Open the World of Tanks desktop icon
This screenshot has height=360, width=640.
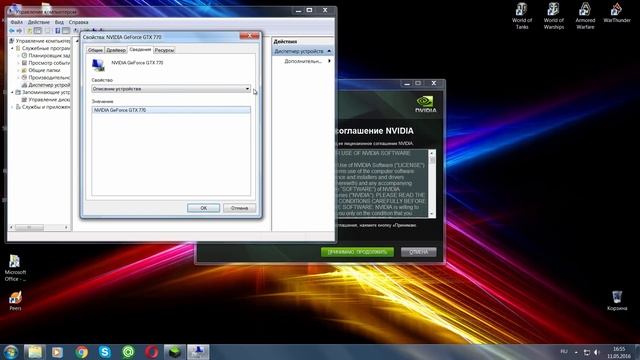click(522, 16)
